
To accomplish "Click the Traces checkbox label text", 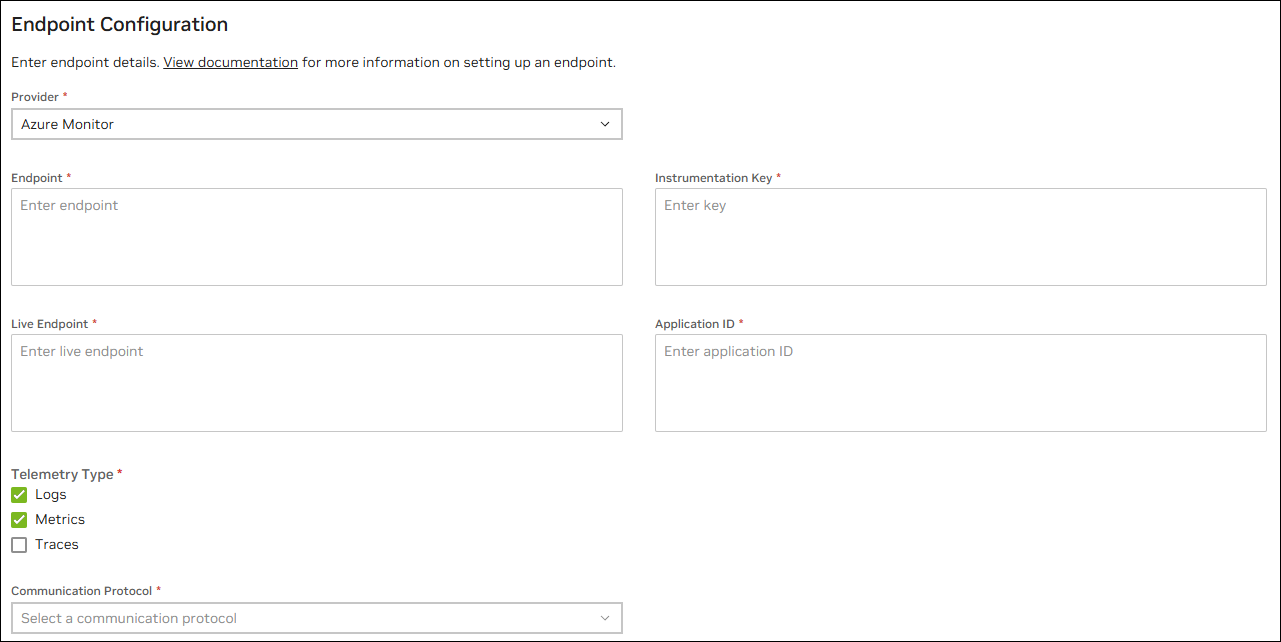I will tap(57, 545).
